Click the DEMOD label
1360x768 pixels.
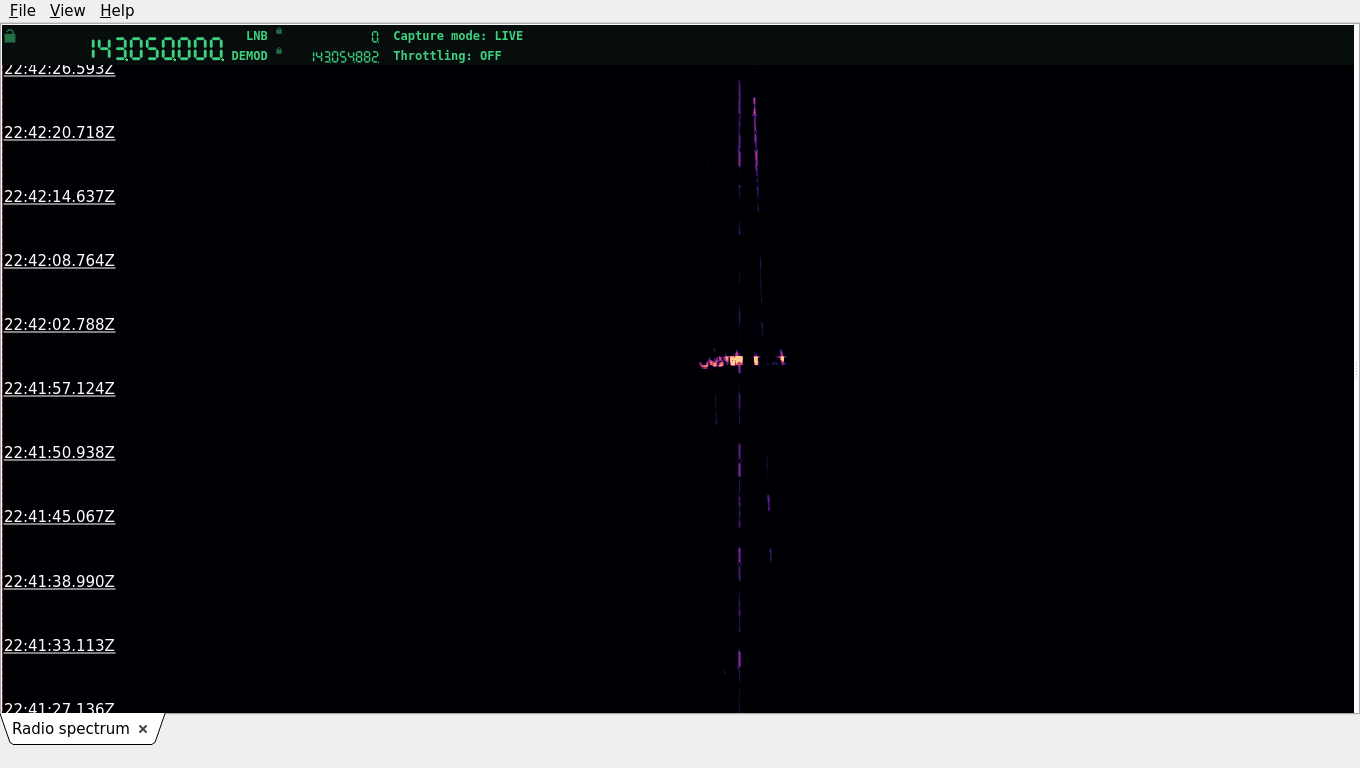[x=250, y=56]
